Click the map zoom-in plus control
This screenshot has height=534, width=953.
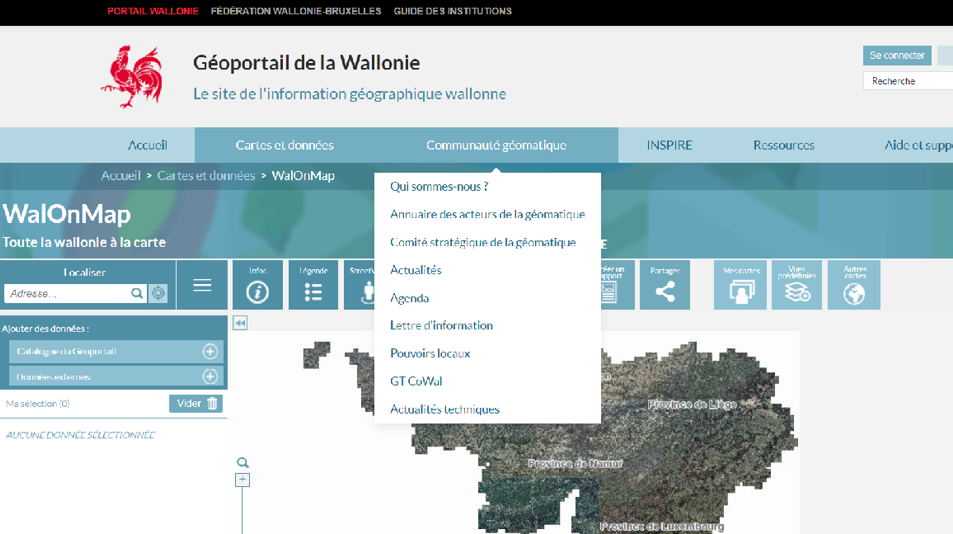click(x=242, y=481)
